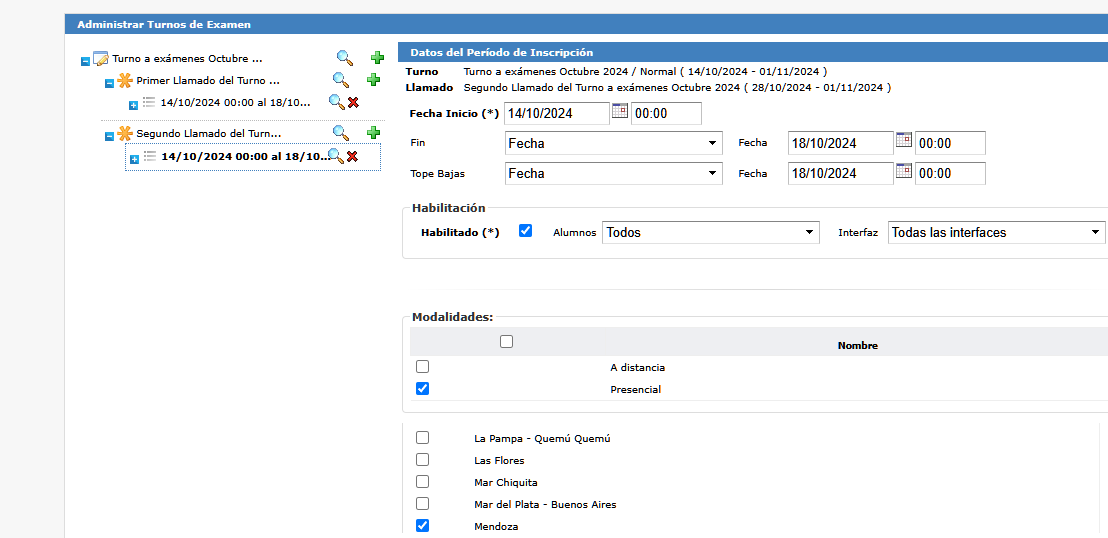Select Primer Llamado del Turno tree item
Screen dimensions: 1108x538
pos(208,81)
